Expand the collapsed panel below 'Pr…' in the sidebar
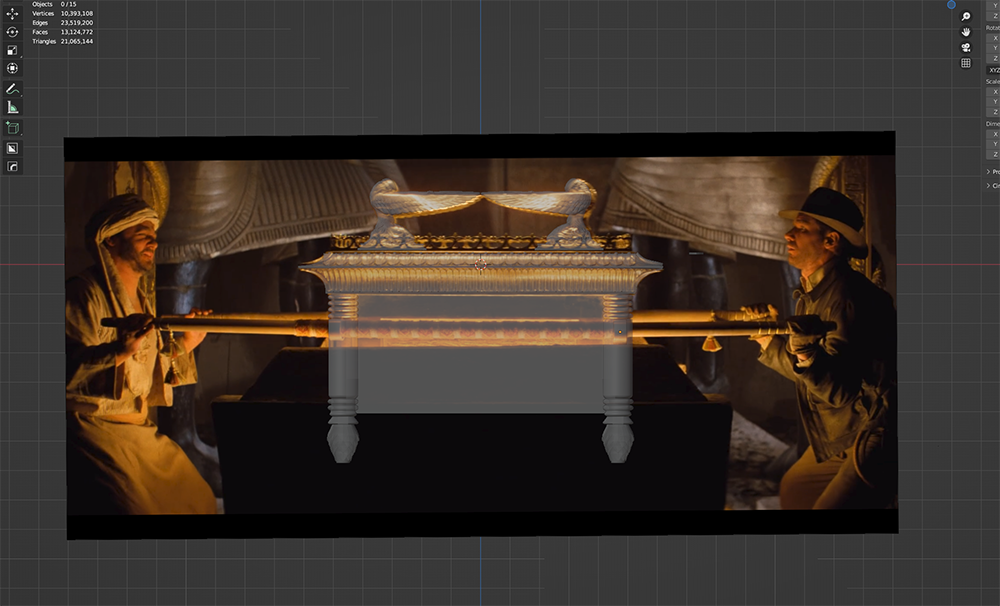Image resolution: width=1000 pixels, height=606 pixels. [x=993, y=186]
